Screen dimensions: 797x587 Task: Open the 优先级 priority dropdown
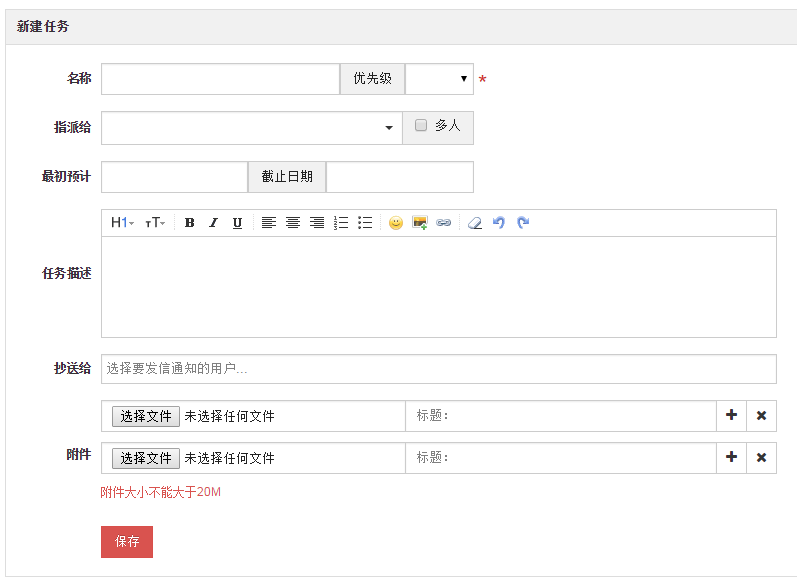[x=439, y=79]
